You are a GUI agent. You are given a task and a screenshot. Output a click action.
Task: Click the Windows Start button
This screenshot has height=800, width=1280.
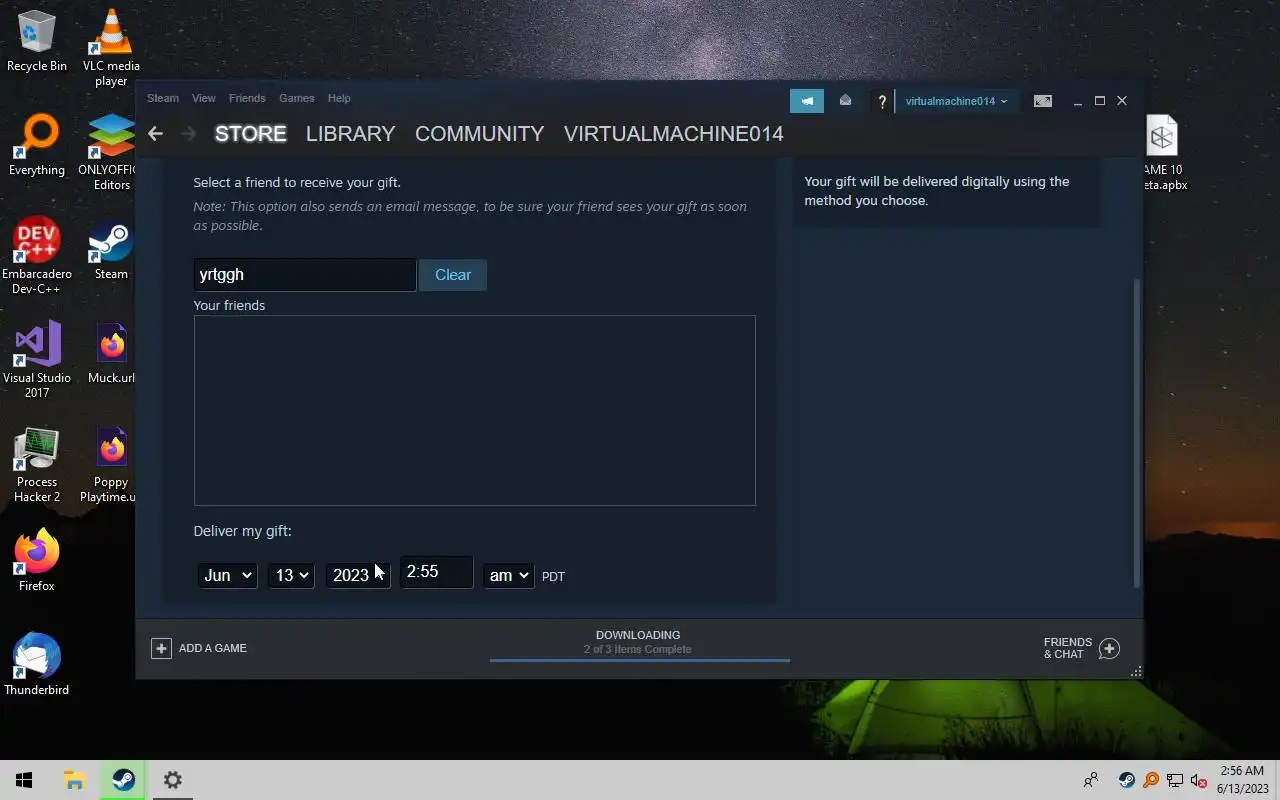24,780
